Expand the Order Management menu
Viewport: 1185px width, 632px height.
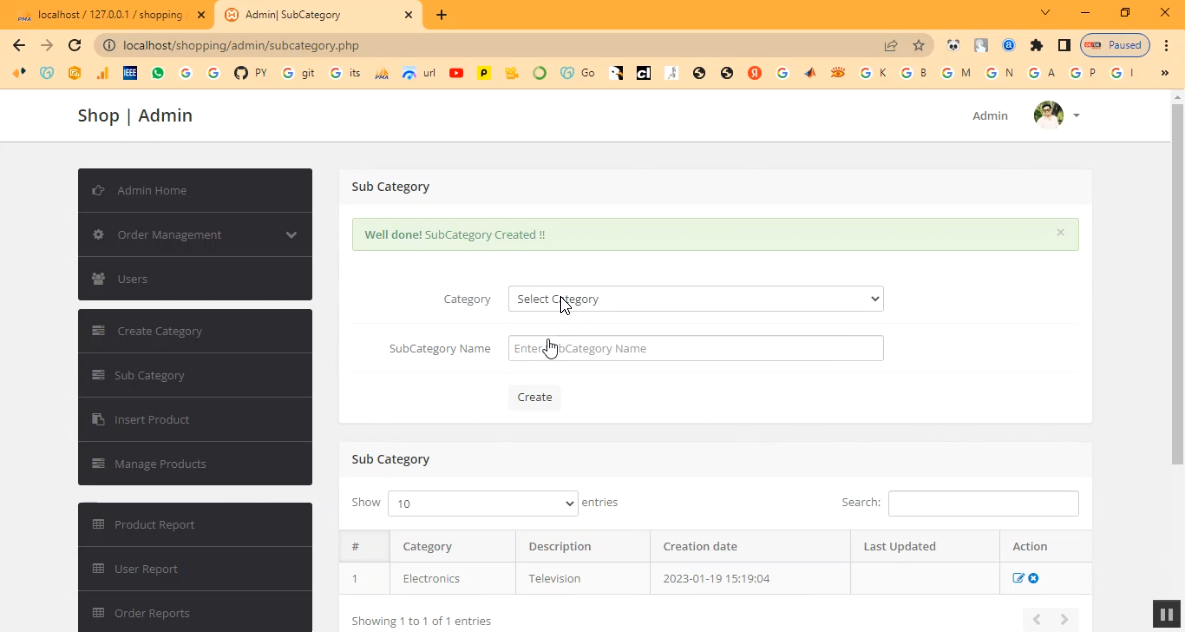195,235
